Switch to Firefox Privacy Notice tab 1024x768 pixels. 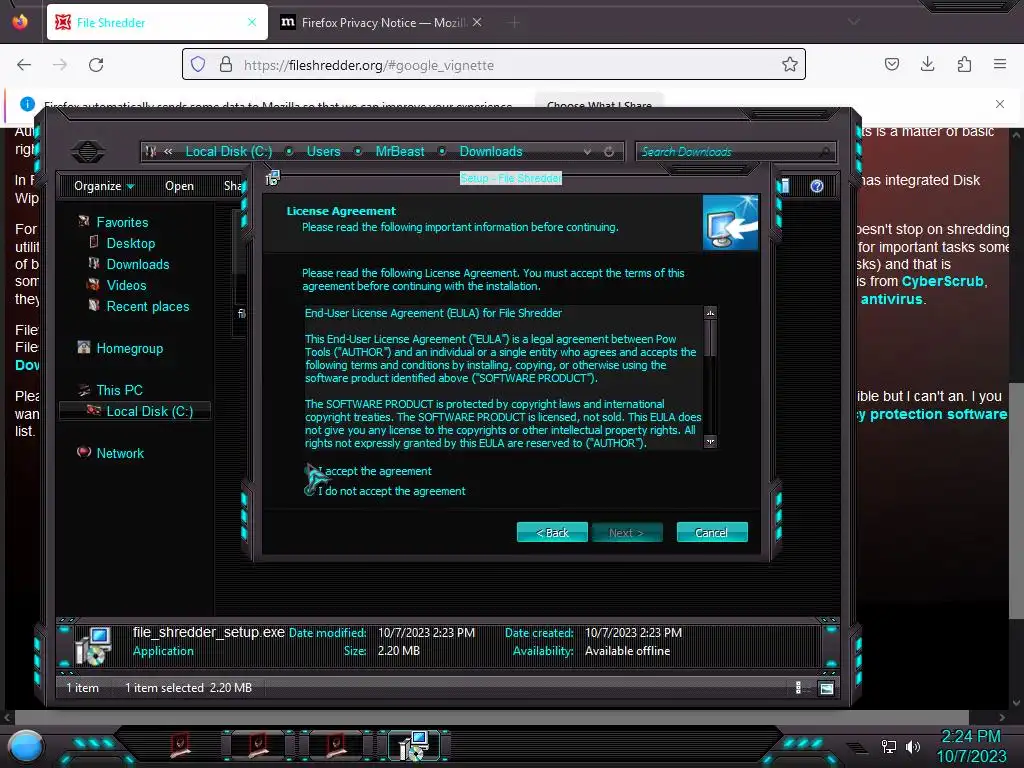tap(382, 22)
